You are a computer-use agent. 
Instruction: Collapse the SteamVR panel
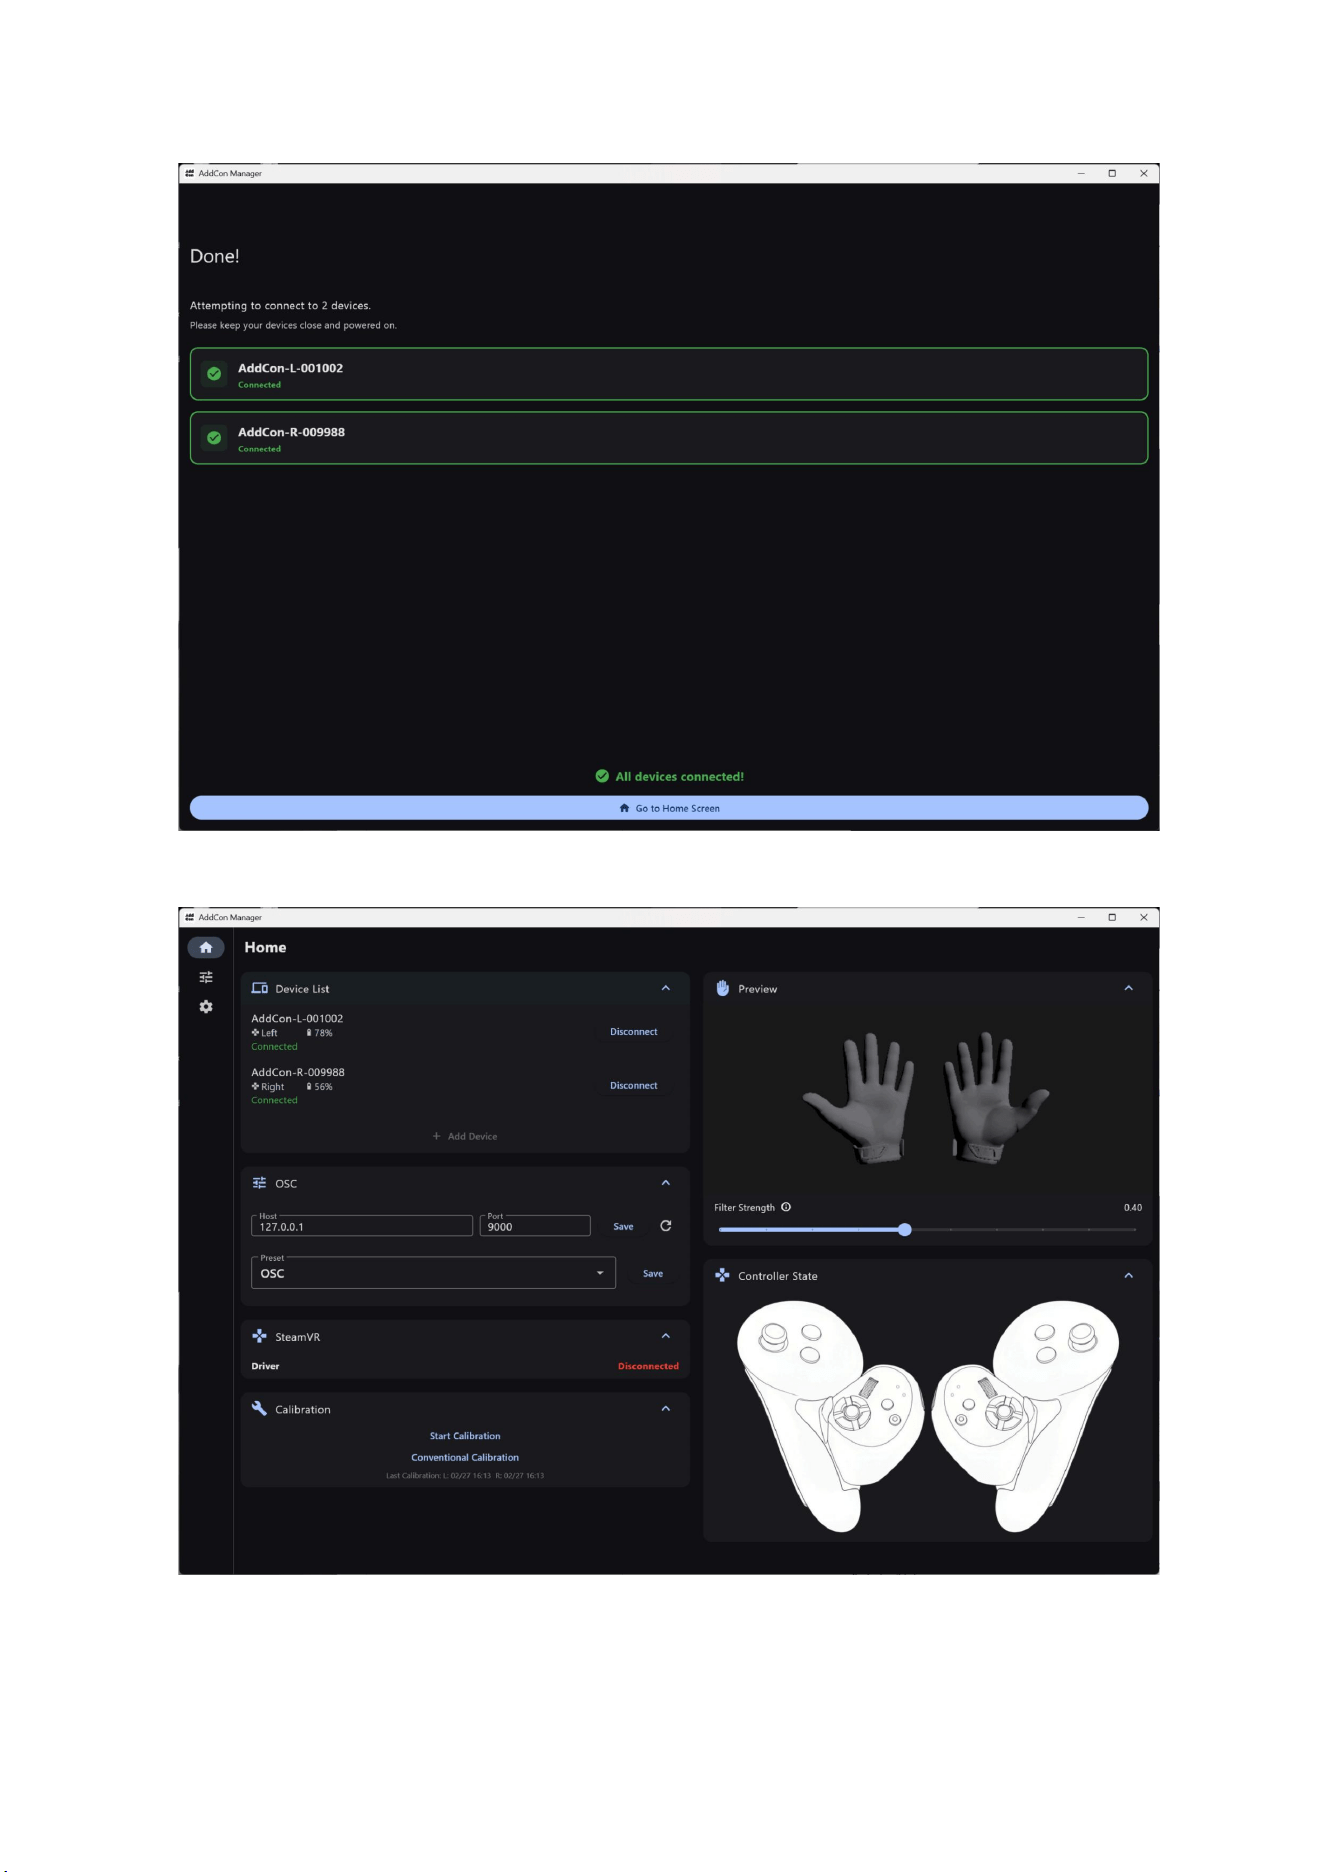666,1336
